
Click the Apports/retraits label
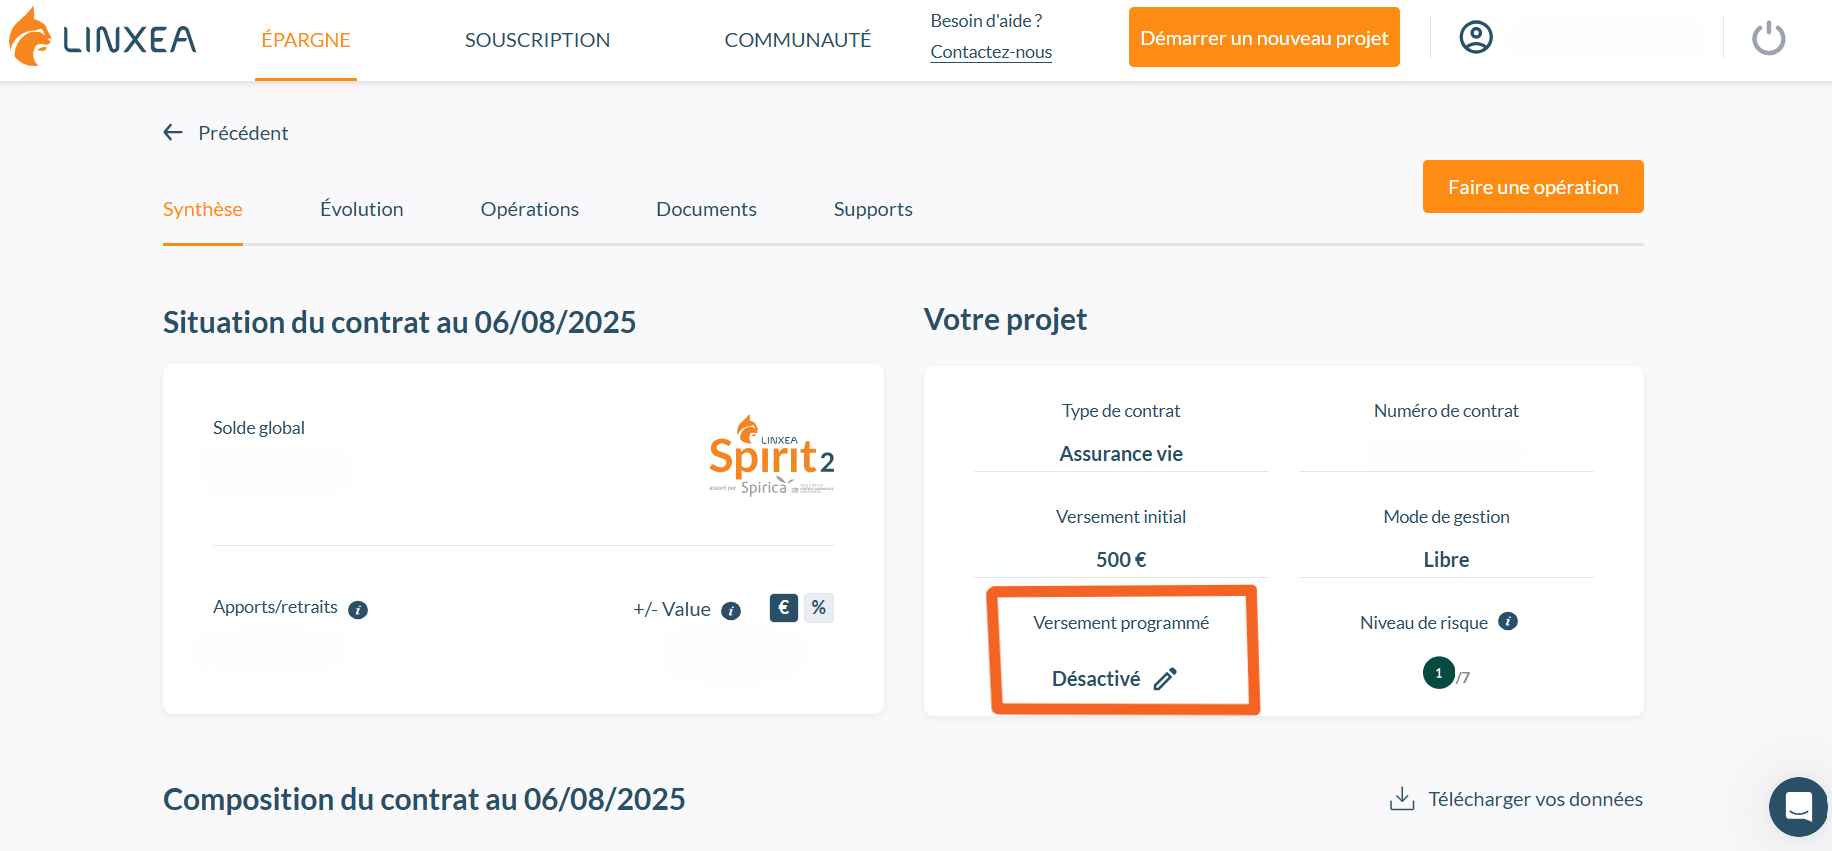coord(275,607)
